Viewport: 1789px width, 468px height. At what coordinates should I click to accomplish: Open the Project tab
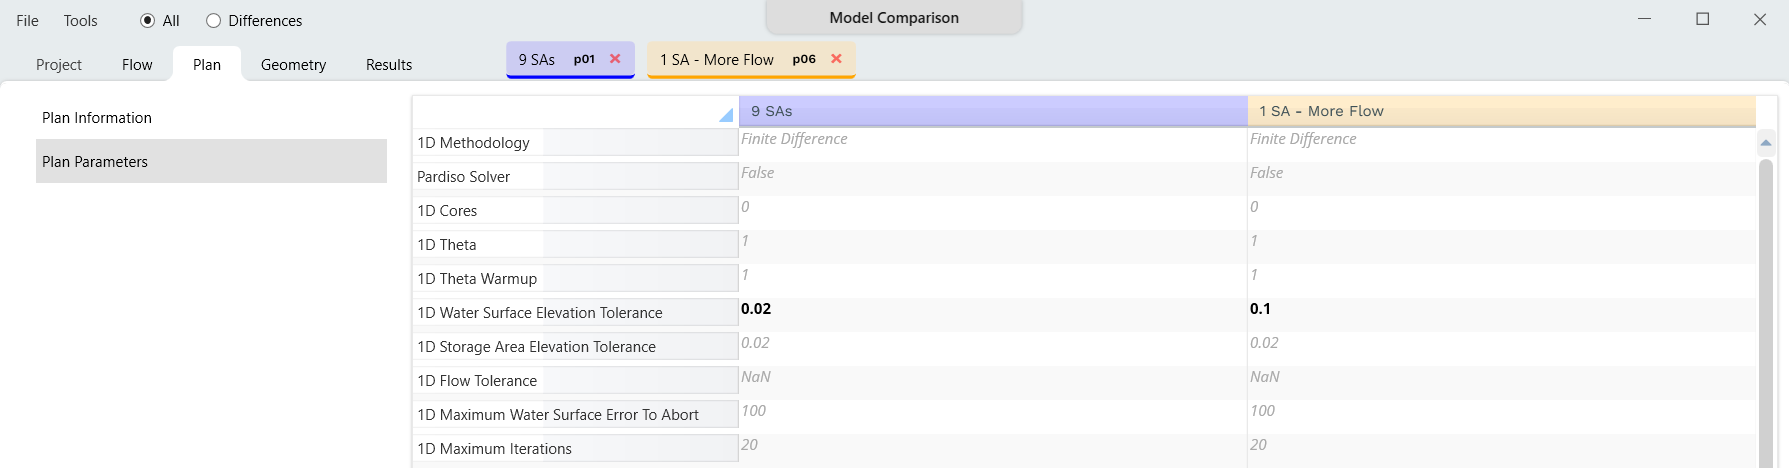coord(59,65)
